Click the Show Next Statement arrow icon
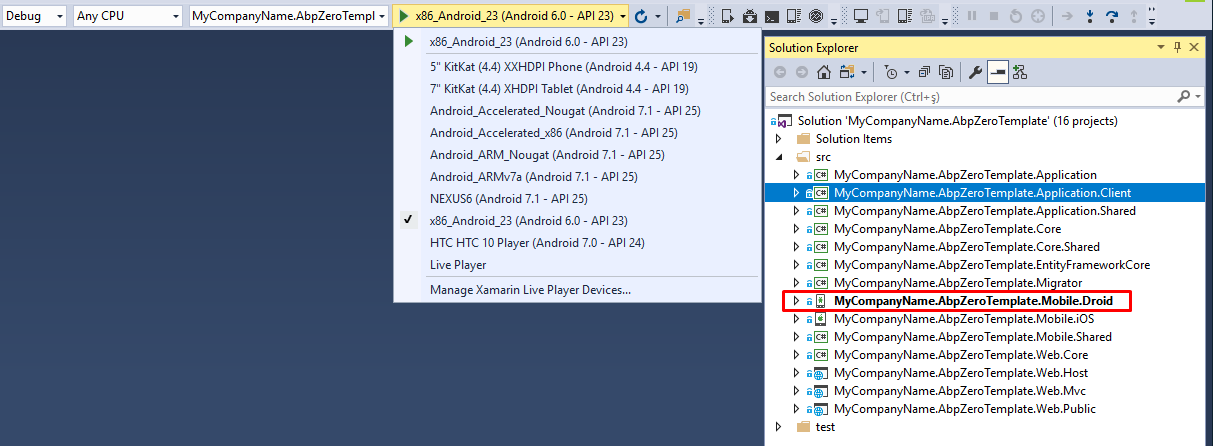The image size is (1213, 446). (1066, 17)
